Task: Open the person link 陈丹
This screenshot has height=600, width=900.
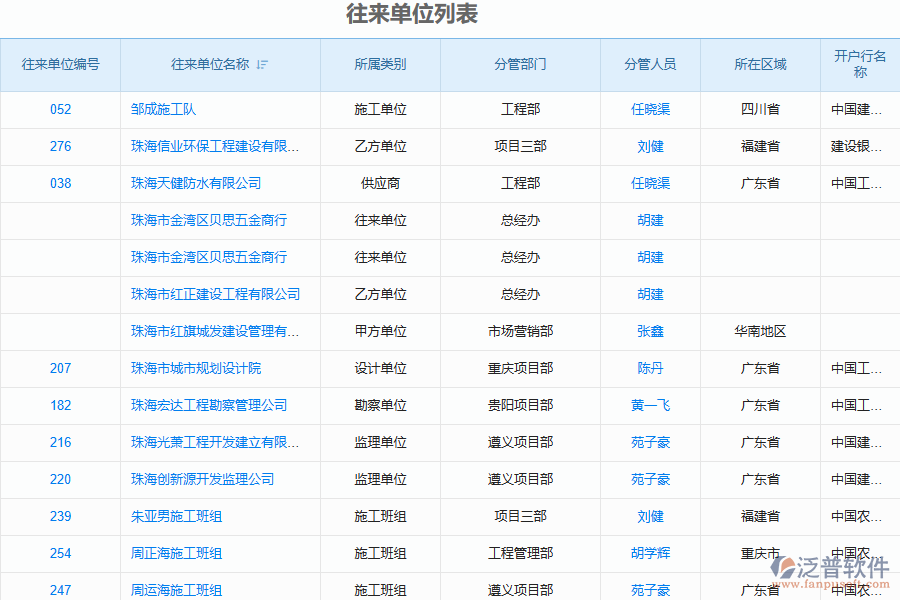Action: click(650, 368)
